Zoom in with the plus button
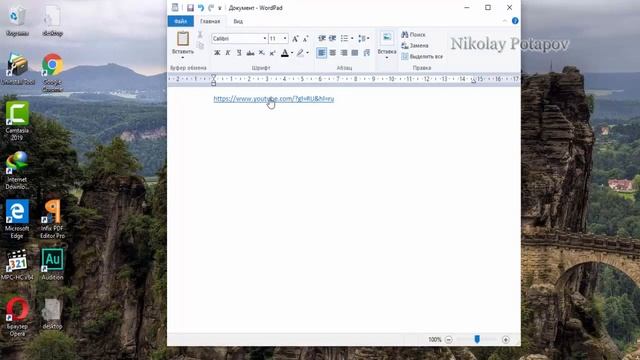Image resolution: width=640 pixels, height=360 pixels. point(506,340)
